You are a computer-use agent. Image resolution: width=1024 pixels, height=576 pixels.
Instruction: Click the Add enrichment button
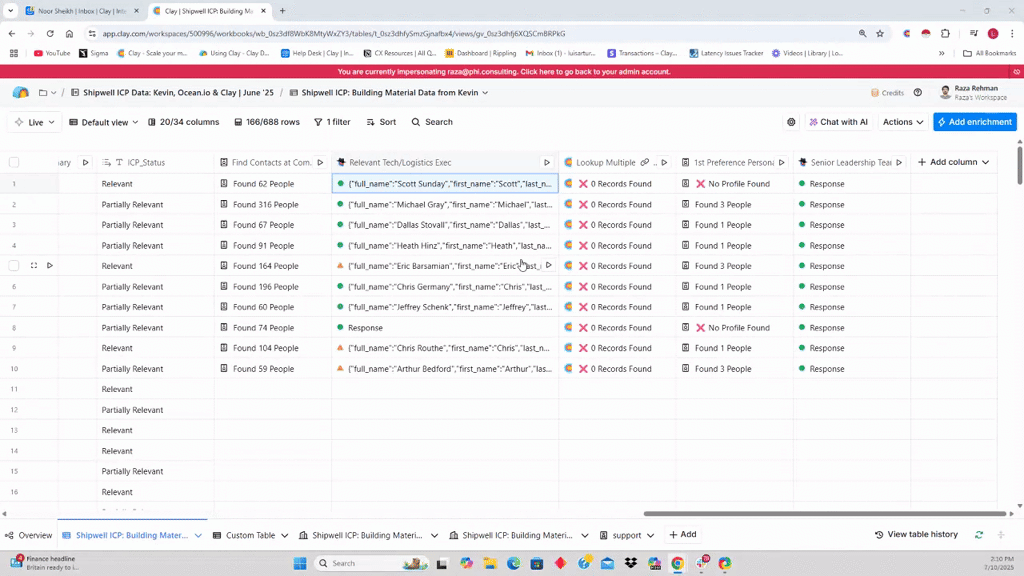(x=975, y=122)
